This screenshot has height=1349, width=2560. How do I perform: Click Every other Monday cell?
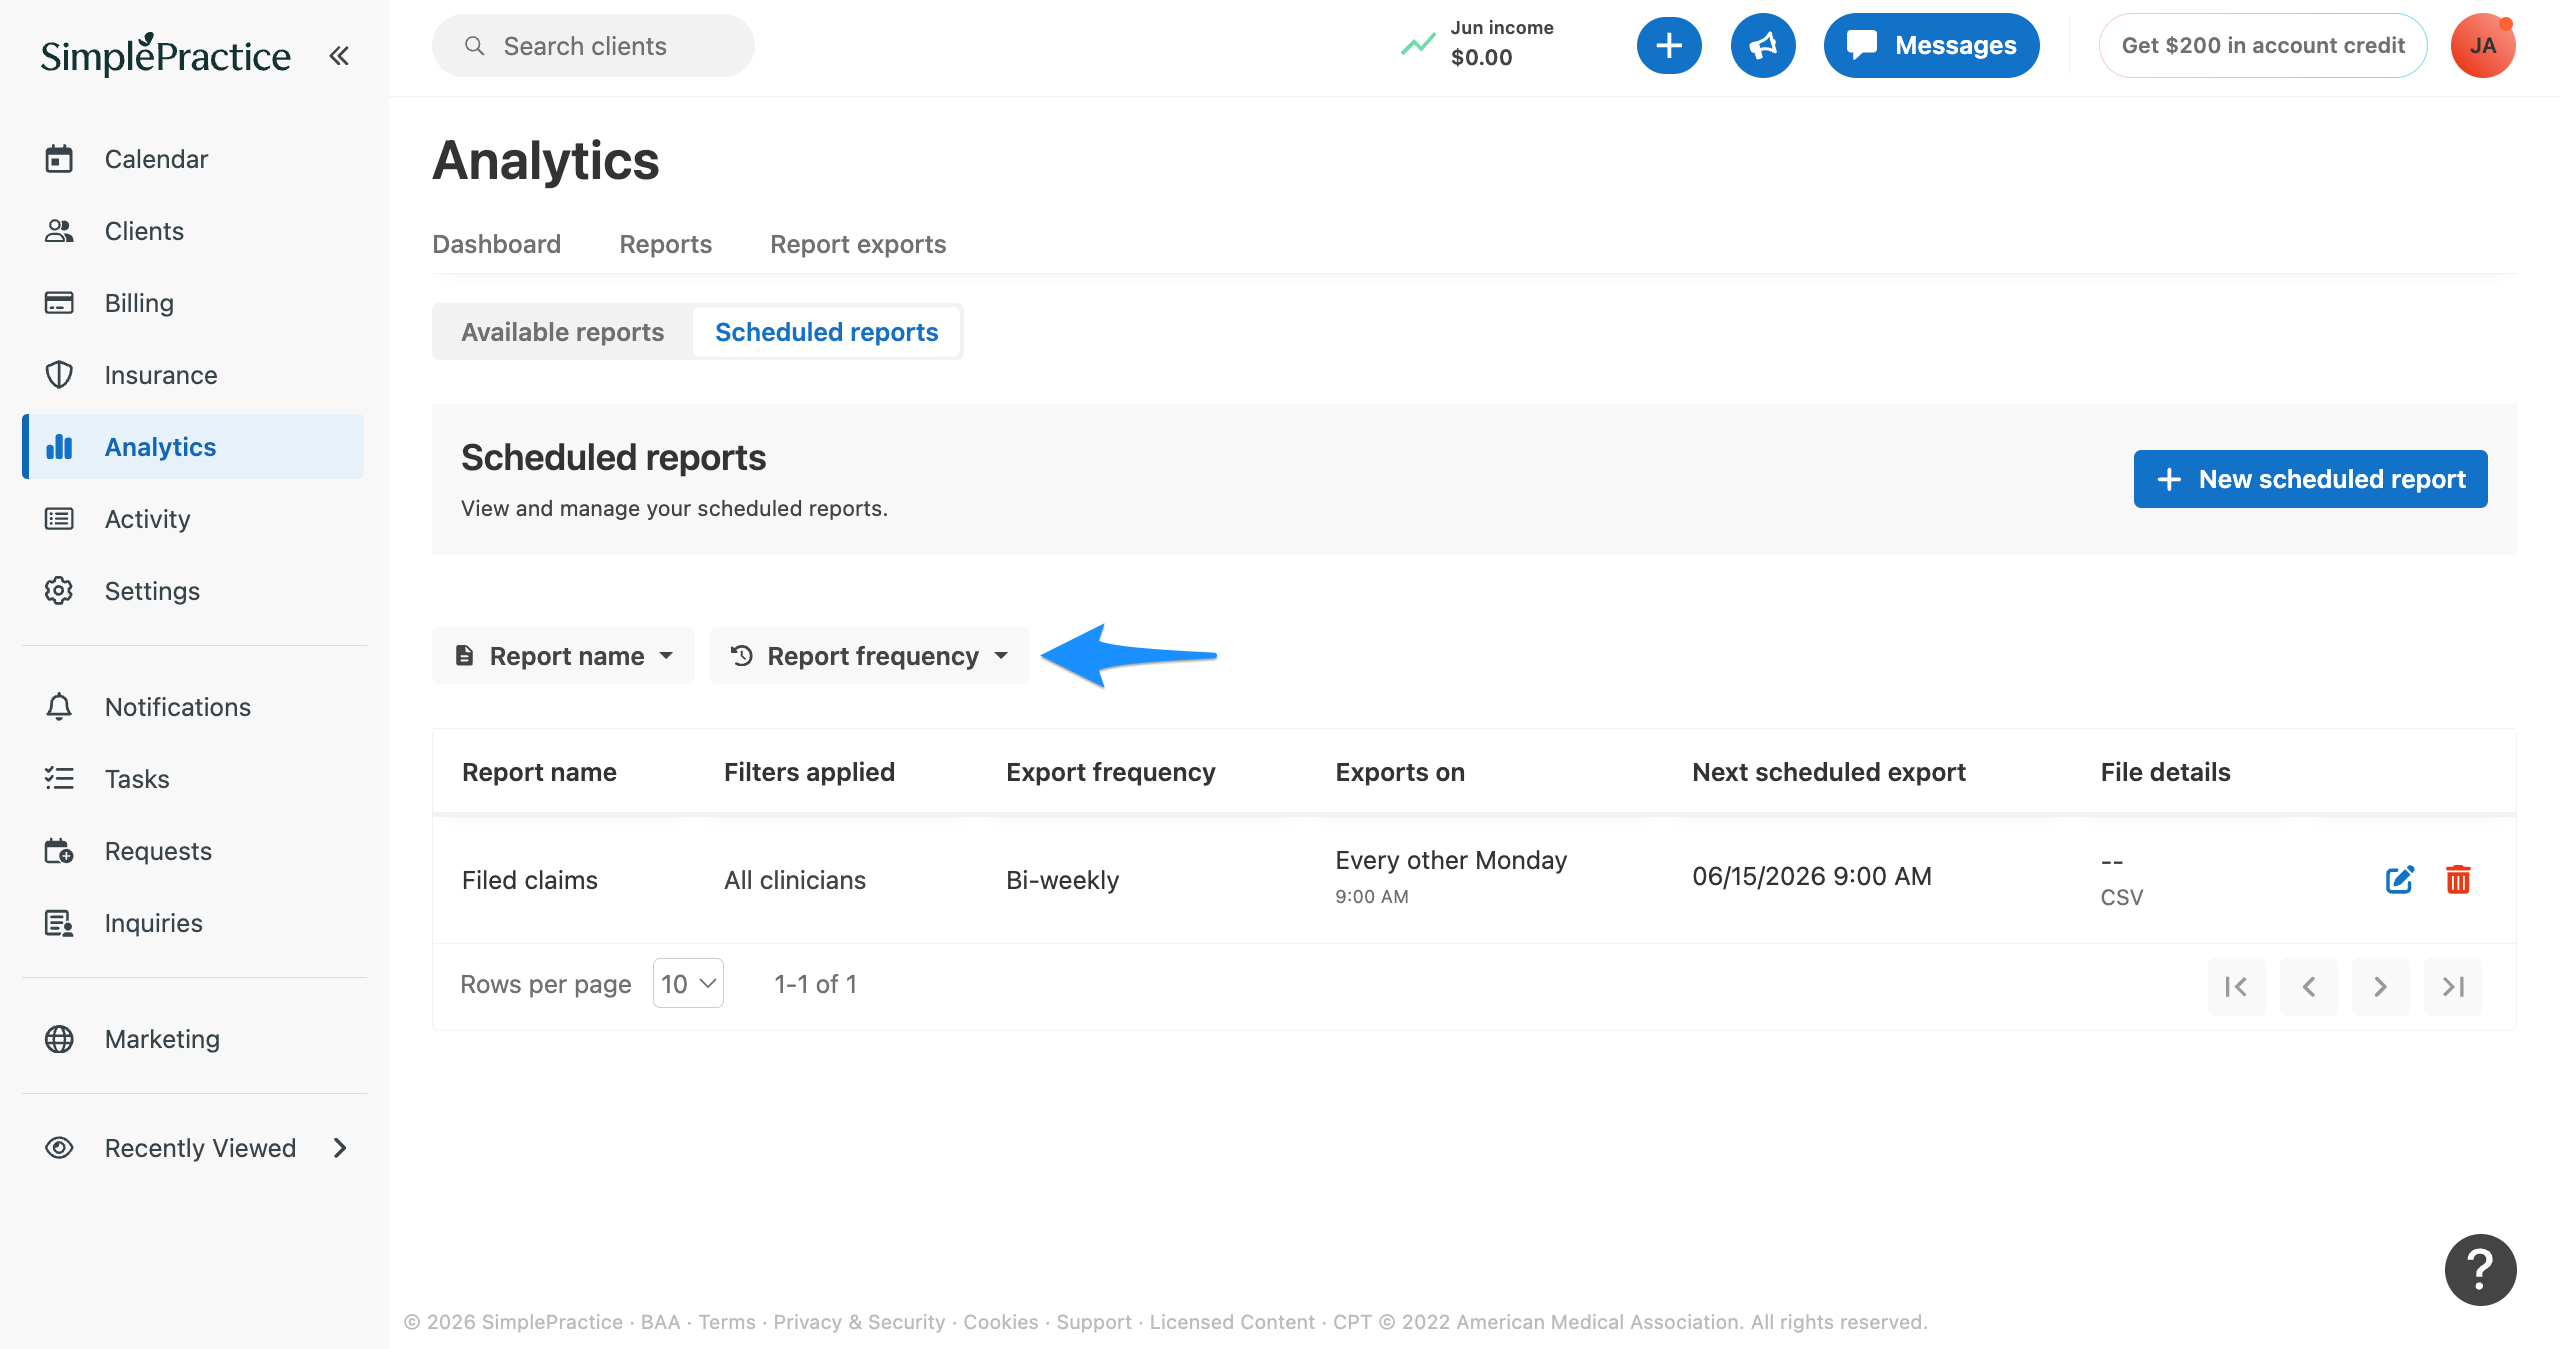pos(1451,860)
